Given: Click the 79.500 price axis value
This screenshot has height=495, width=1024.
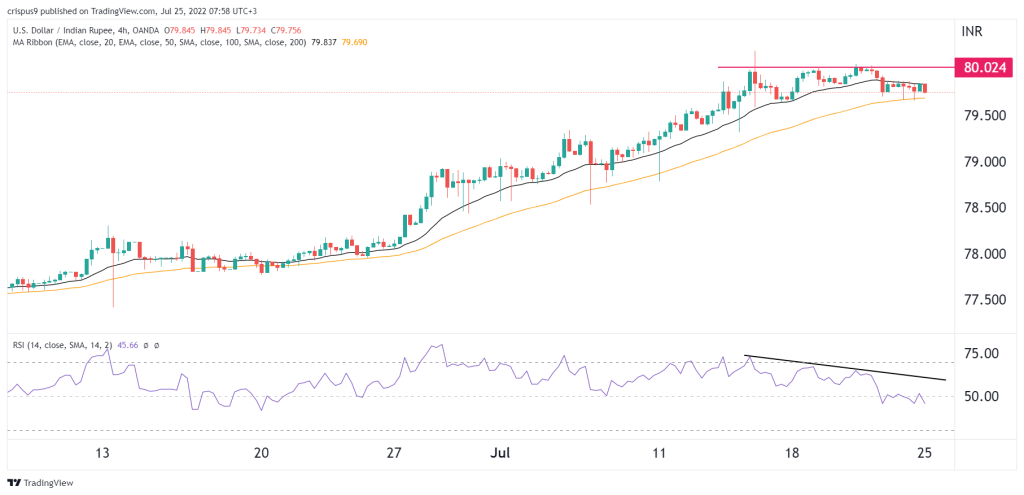Looking at the screenshot, I should pyautogui.click(x=986, y=116).
